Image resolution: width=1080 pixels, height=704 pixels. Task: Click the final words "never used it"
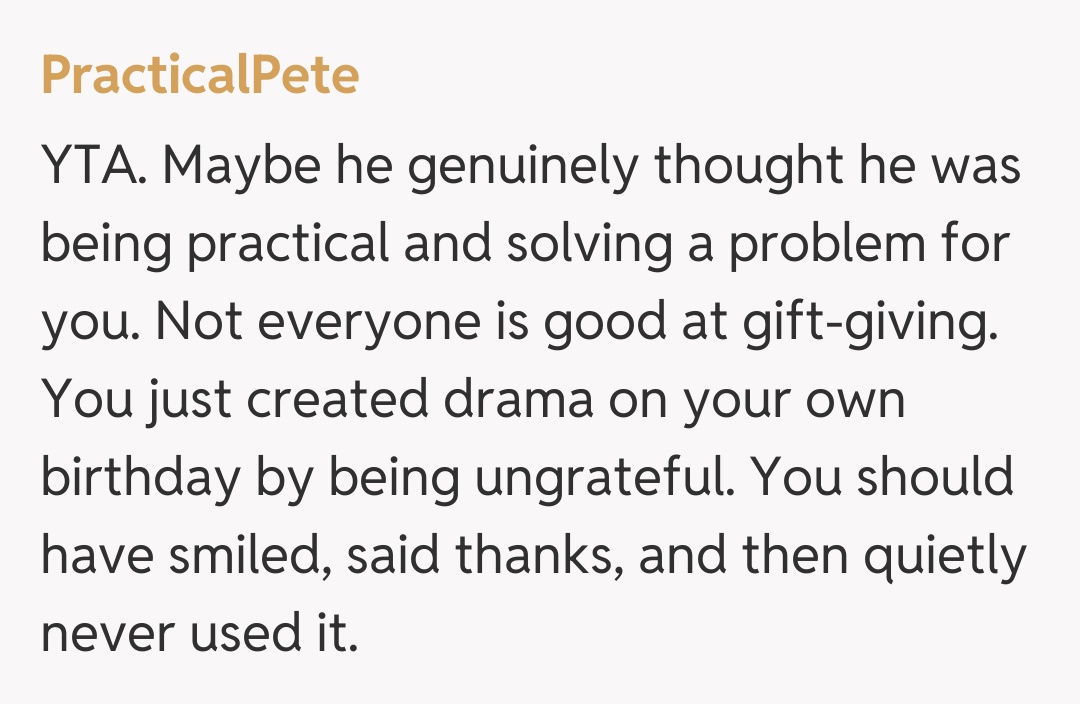199,634
